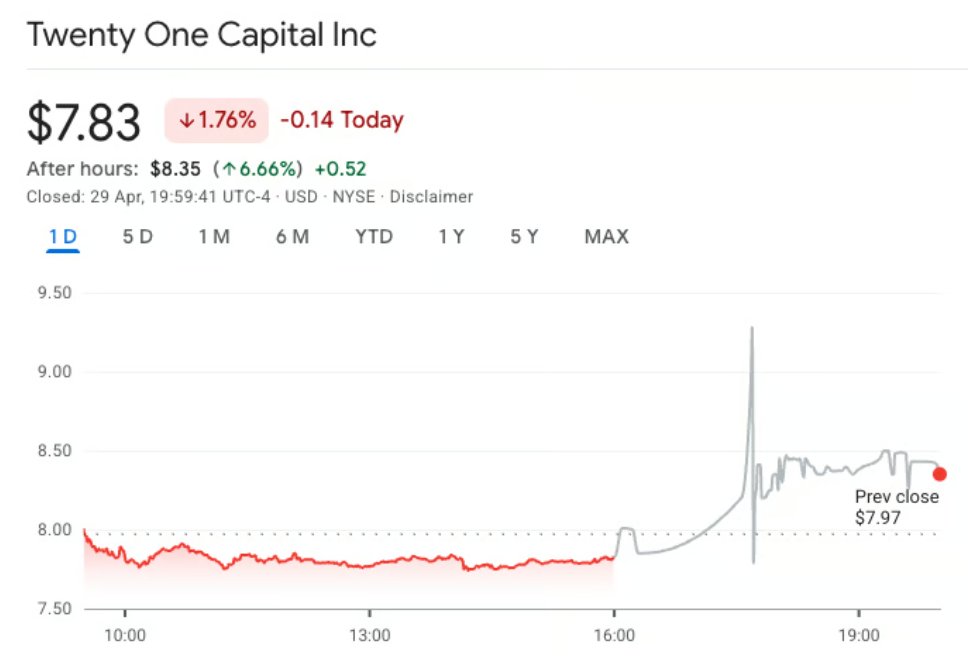Image resolution: width=971 pixels, height=672 pixels.
Task: Click the 13:00 time axis label
Action: [369, 636]
